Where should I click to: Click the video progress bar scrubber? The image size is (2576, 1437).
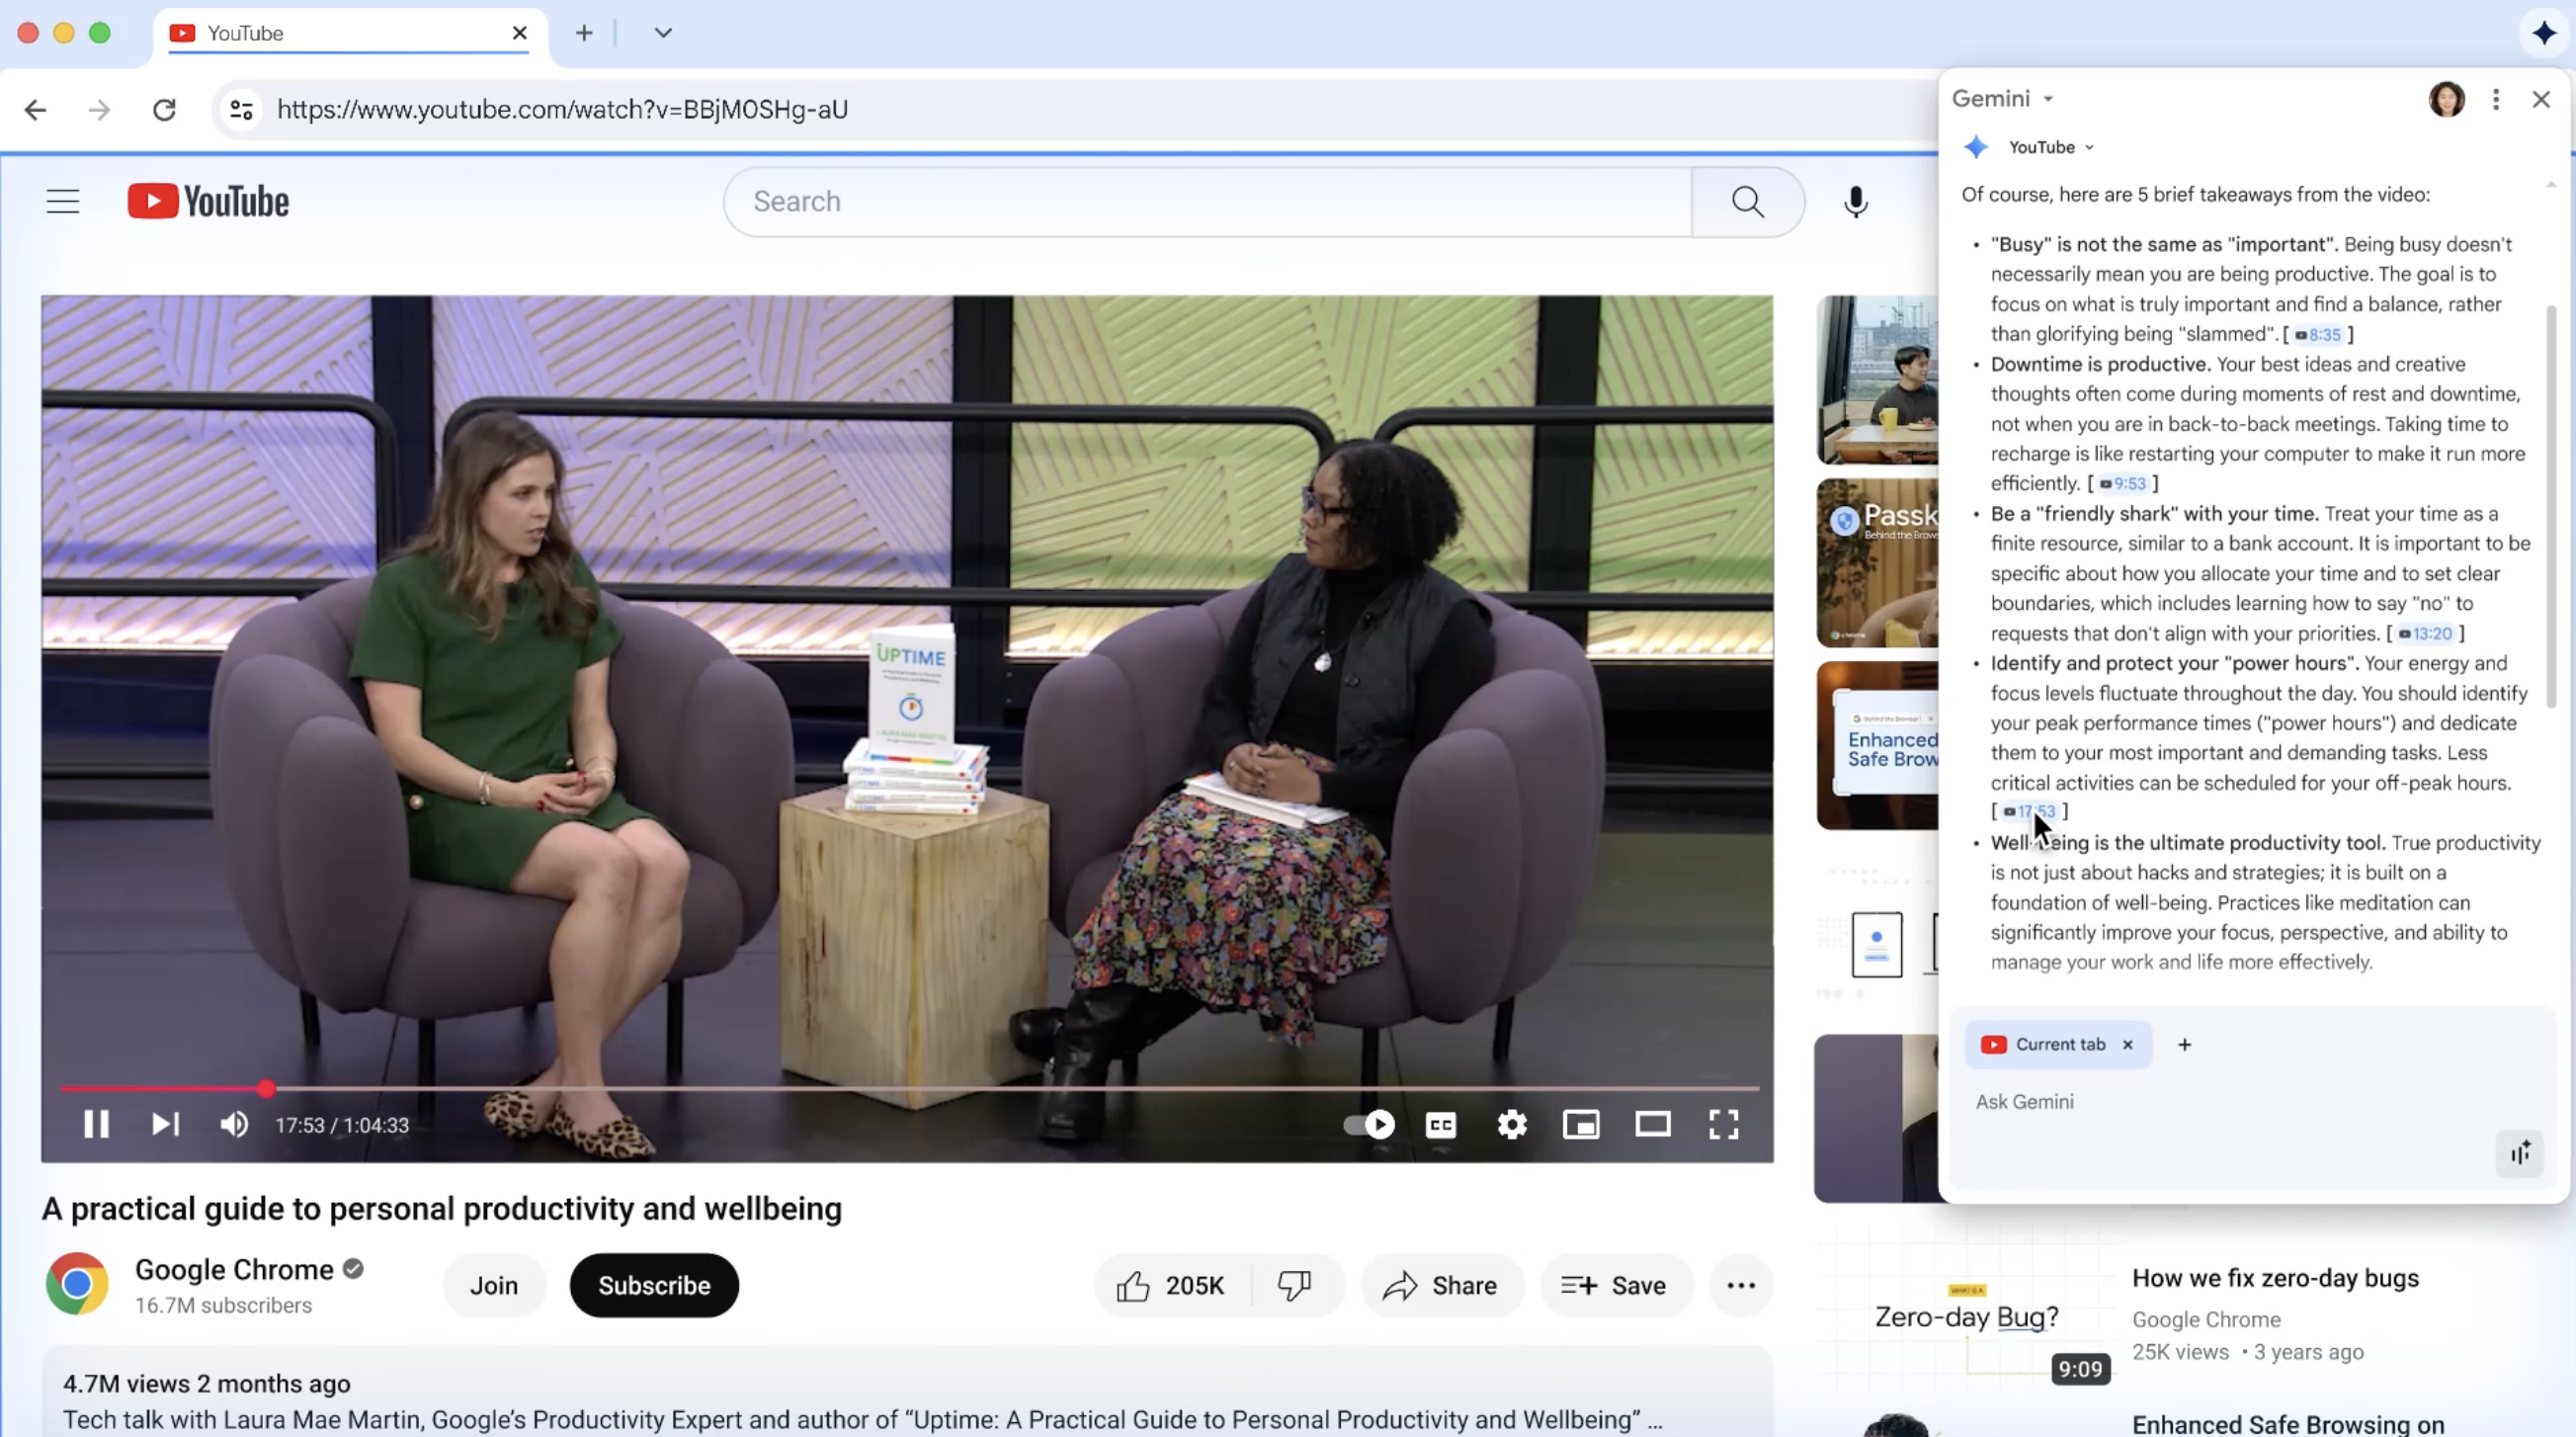(x=266, y=1088)
